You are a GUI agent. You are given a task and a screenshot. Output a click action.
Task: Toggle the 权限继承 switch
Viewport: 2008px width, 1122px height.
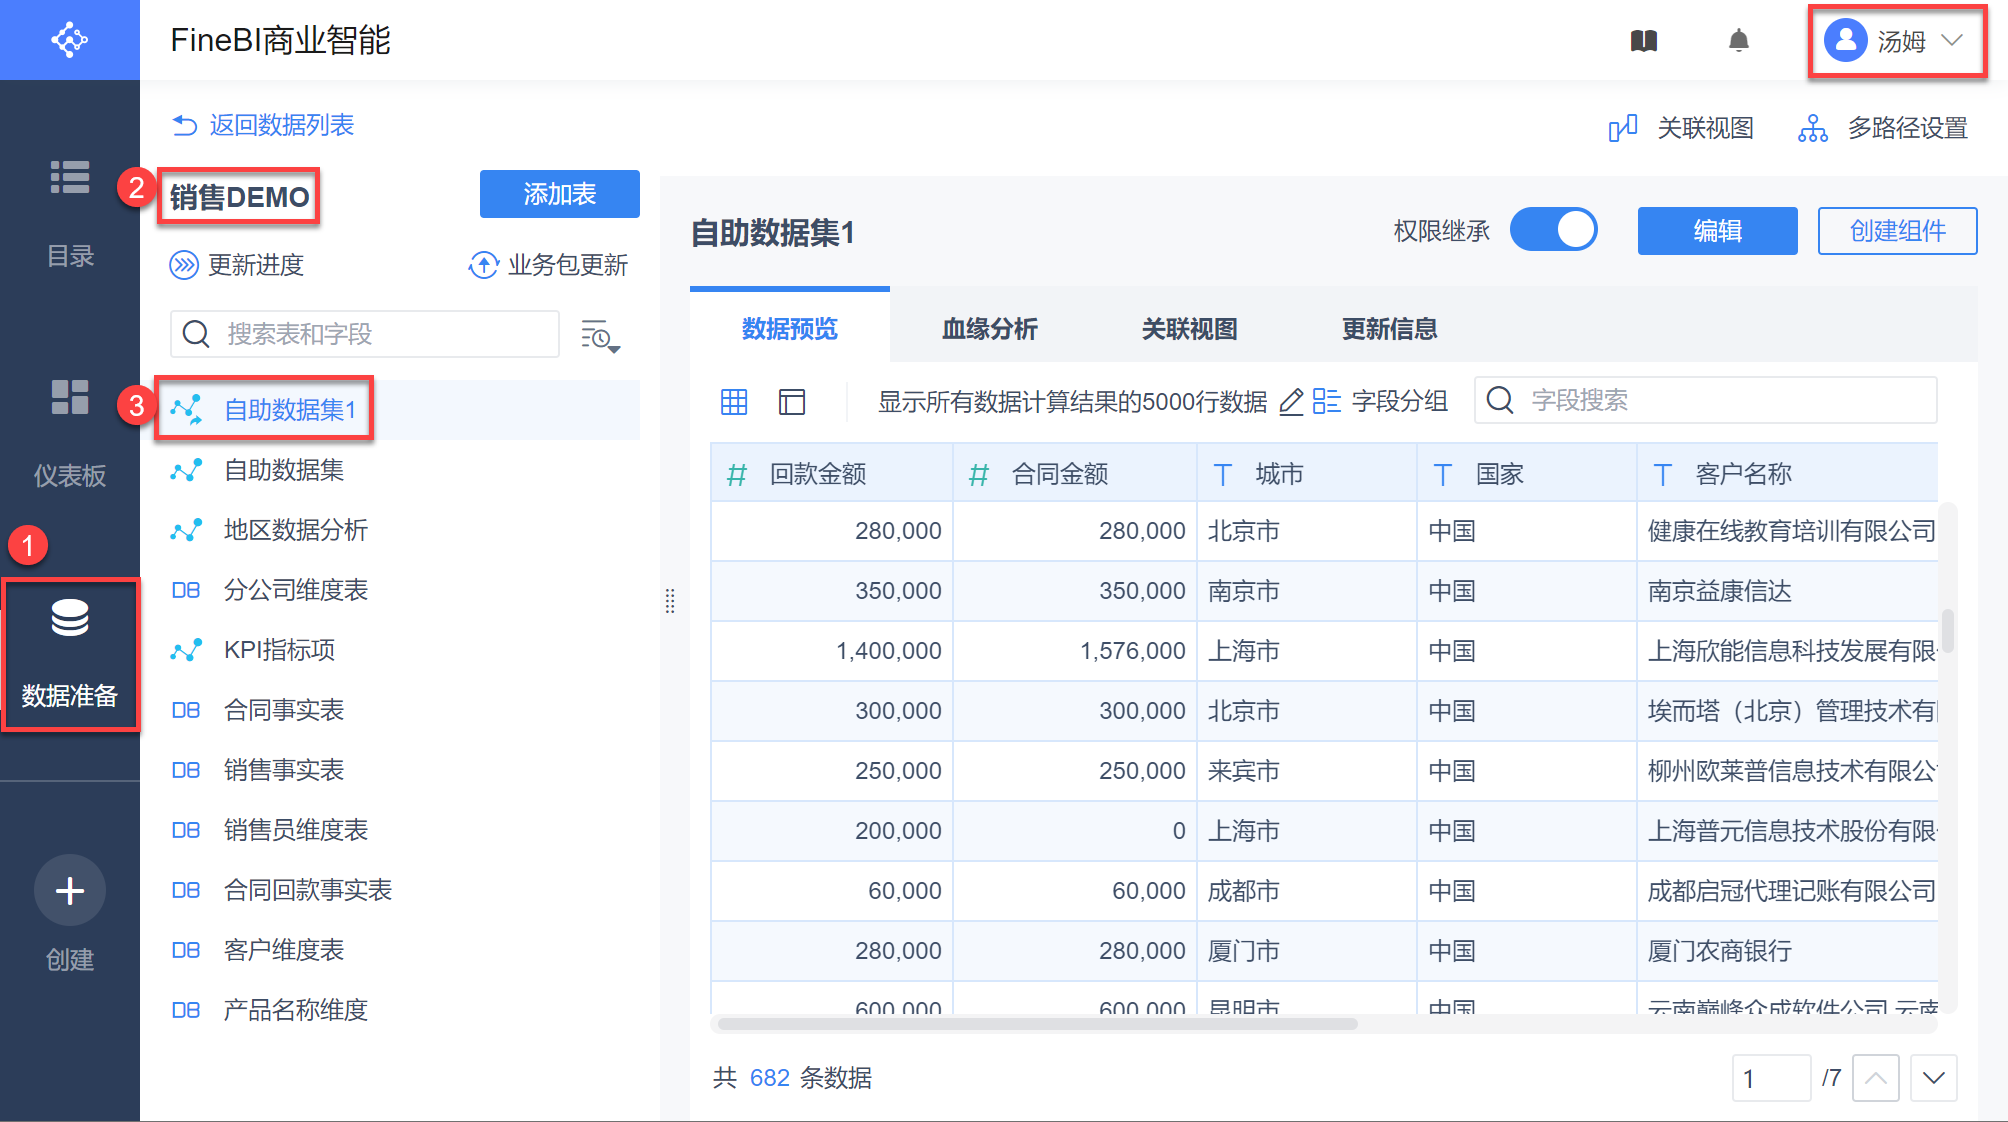1553,231
